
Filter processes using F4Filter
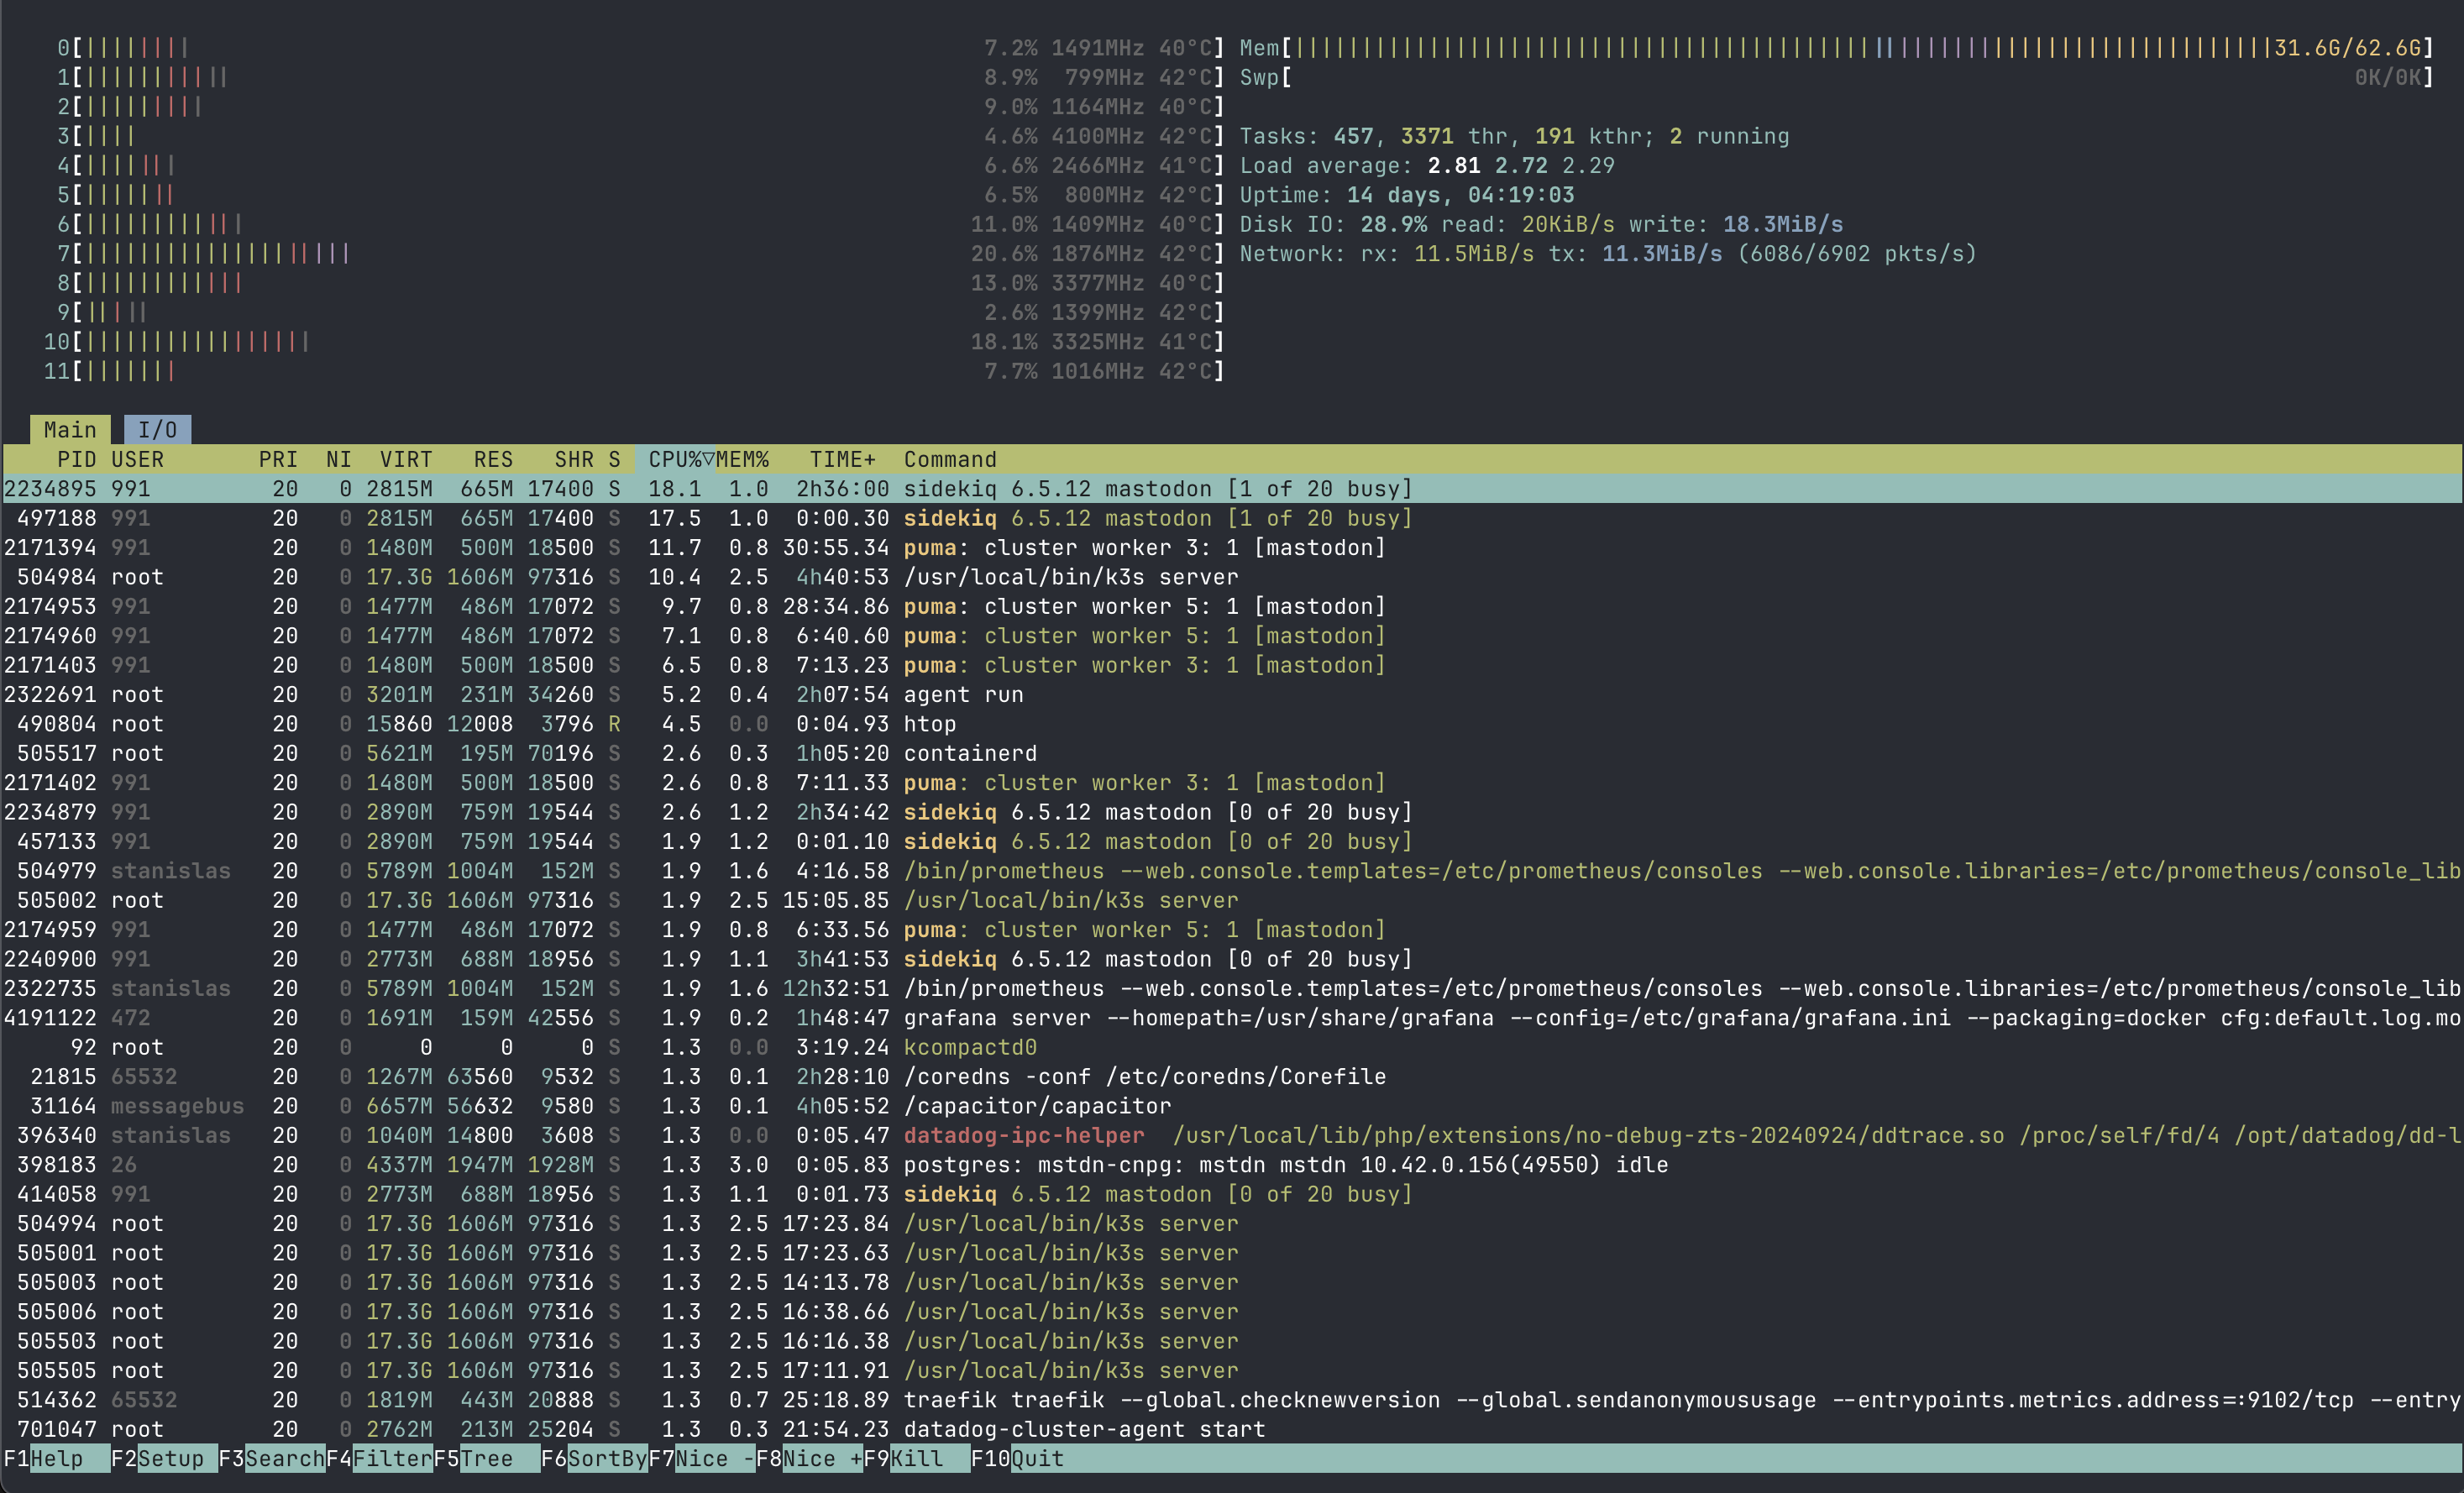pyautogui.click(x=381, y=1459)
